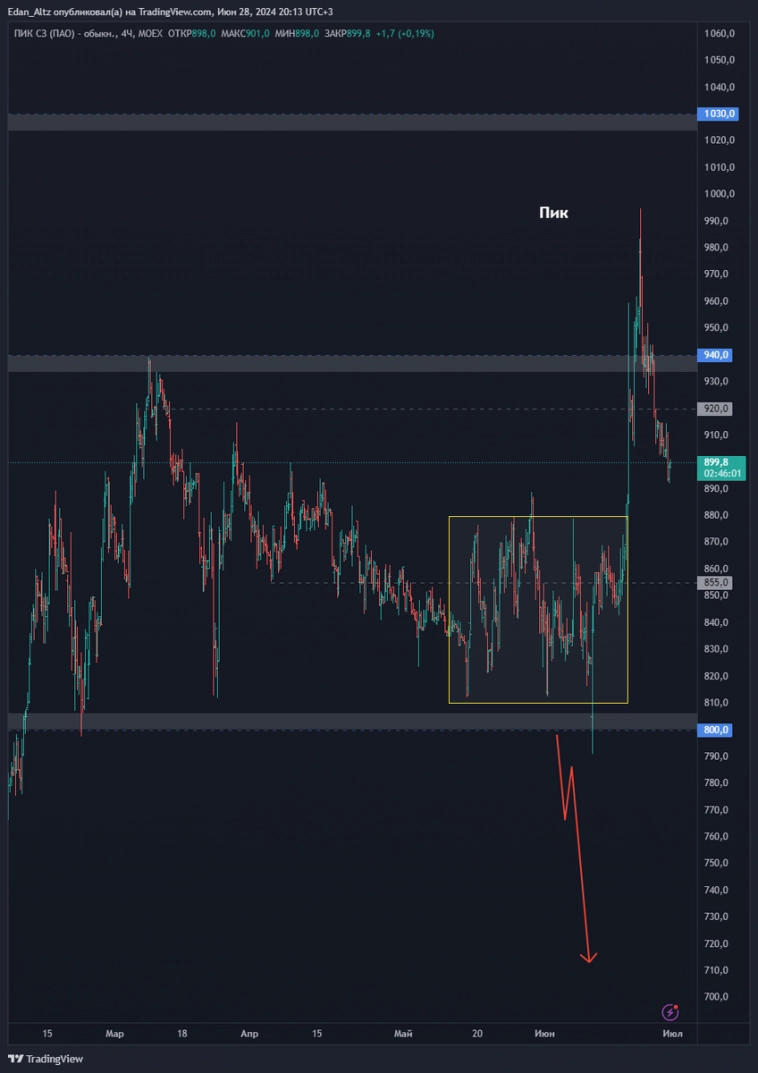Click the ЗАКР899,8 close value
The width and height of the screenshot is (758, 1073).
(x=346, y=33)
